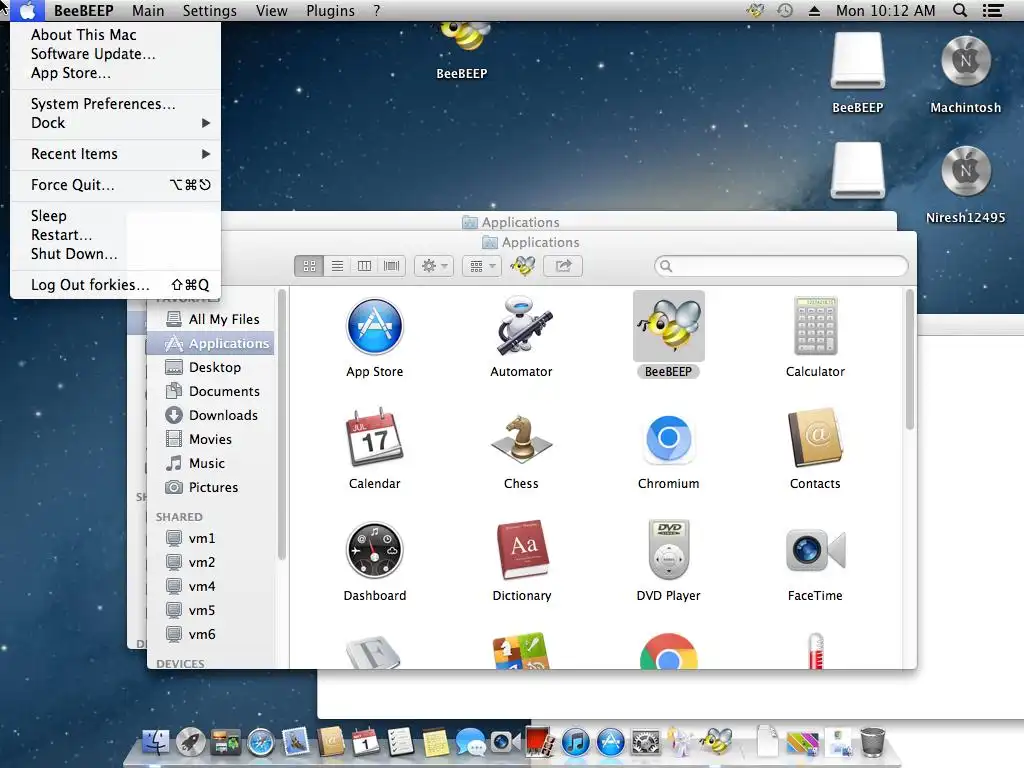Viewport: 1024px width, 768px height.
Task: Select Pictures in Finder sidebar
Action: click(210, 487)
